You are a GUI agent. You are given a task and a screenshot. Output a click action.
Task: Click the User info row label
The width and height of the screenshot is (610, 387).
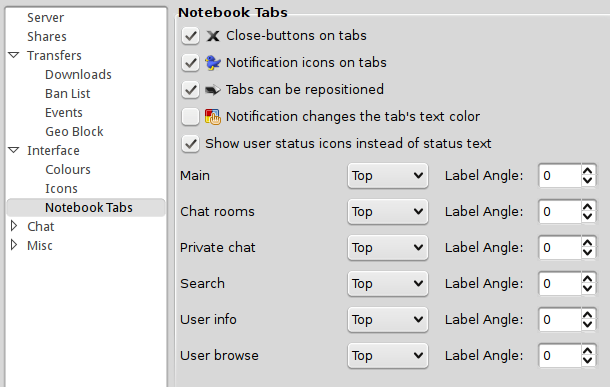tap(208, 320)
